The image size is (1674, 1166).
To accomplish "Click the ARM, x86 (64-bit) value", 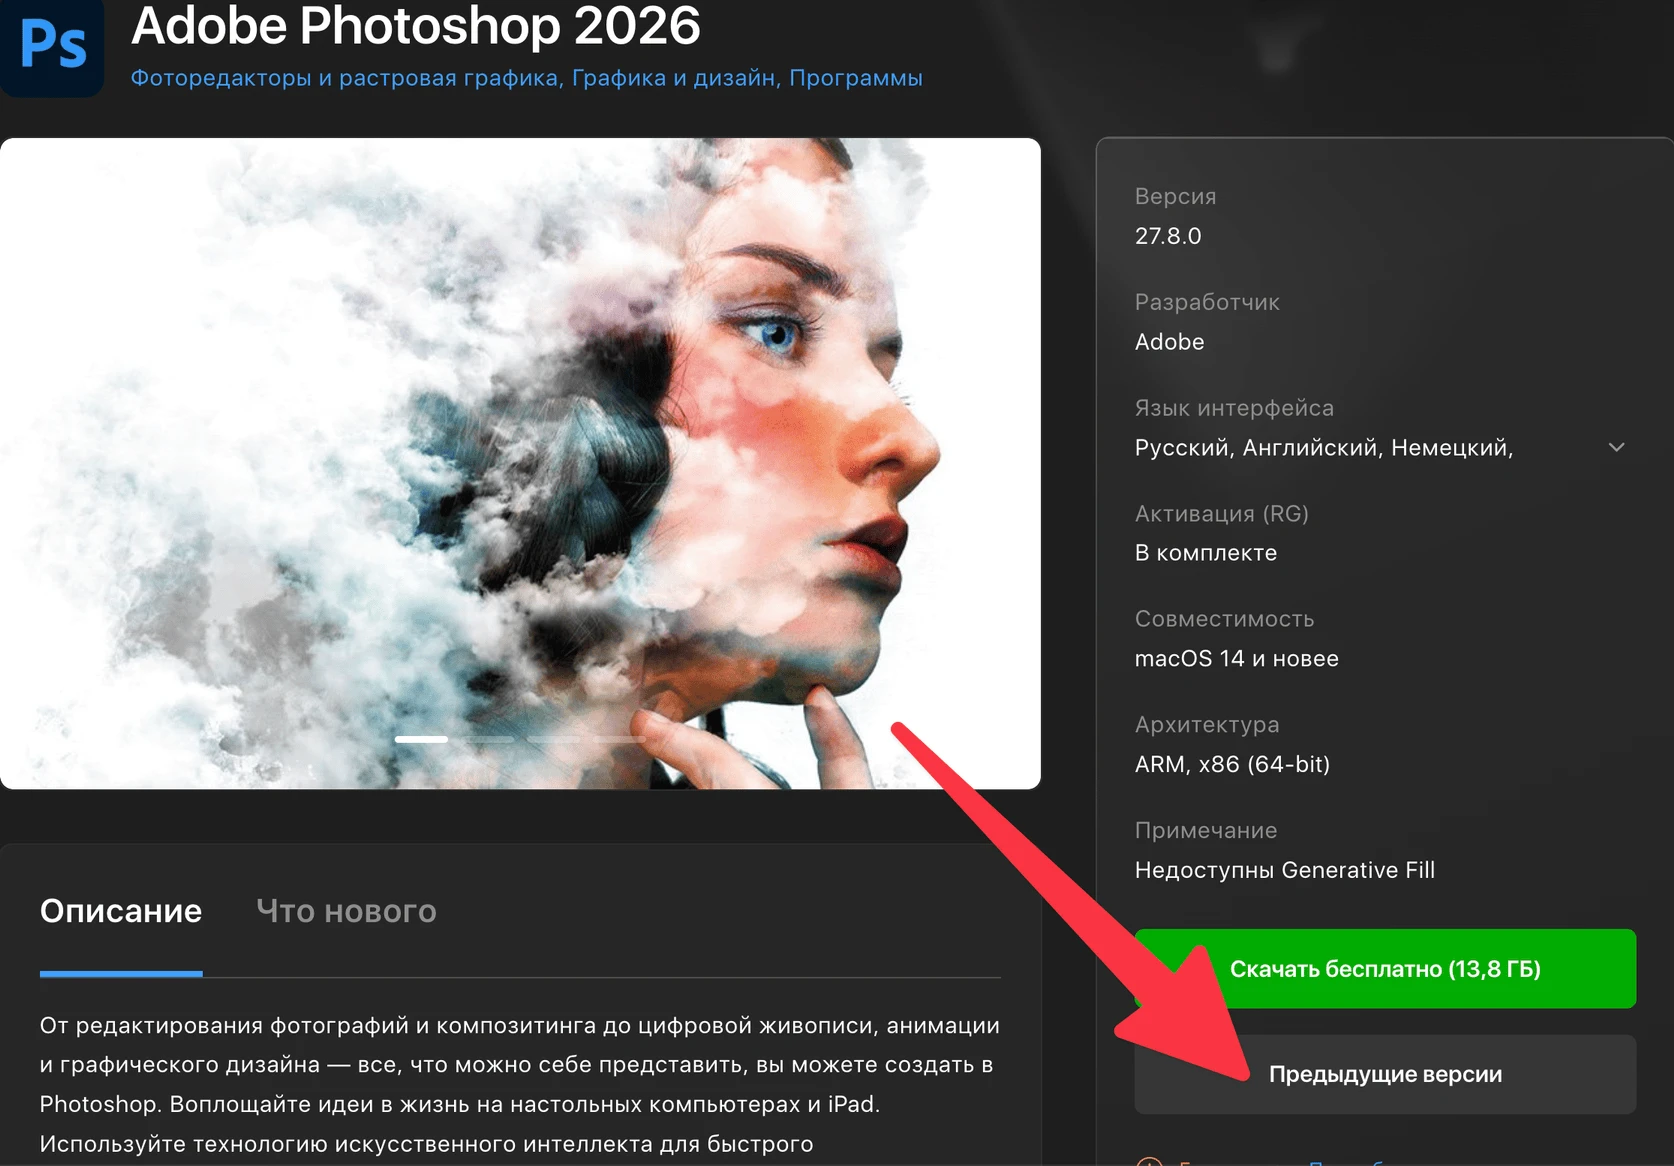I will (x=1233, y=765).
